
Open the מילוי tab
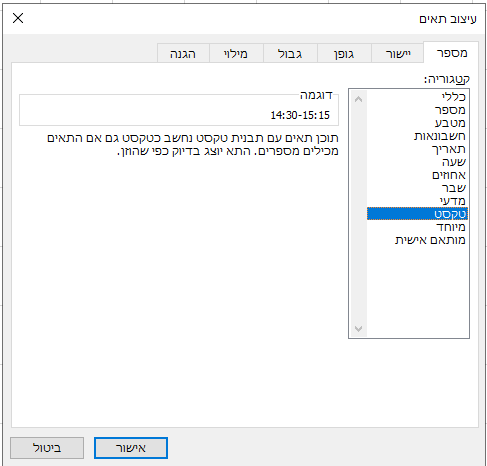pos(236,54)
